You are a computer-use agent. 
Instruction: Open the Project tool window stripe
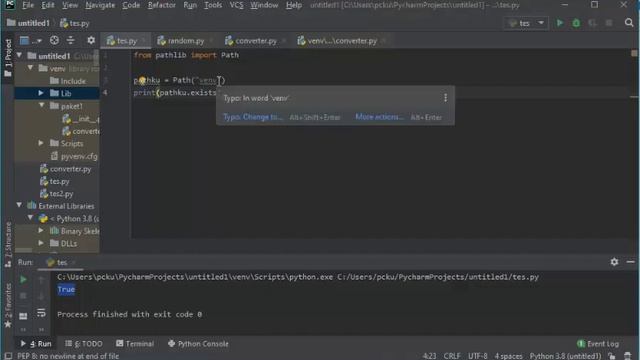coord(8,58)
